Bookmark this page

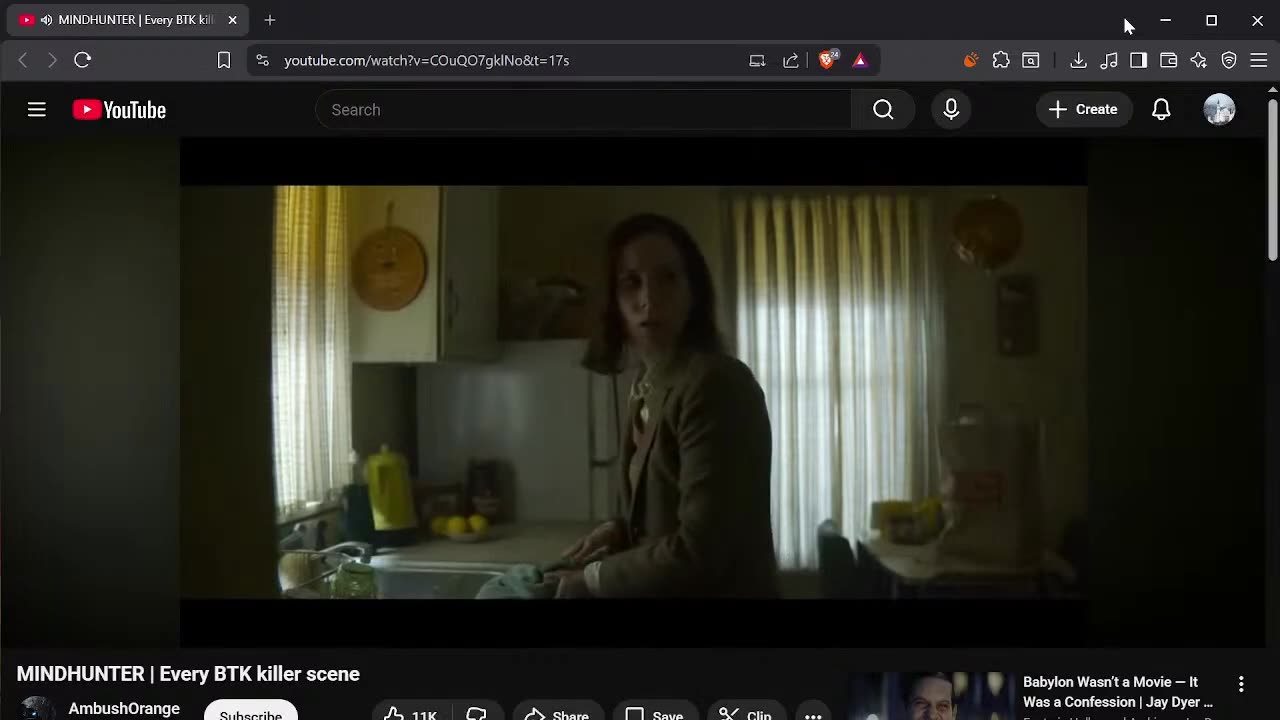coord(224,61)
